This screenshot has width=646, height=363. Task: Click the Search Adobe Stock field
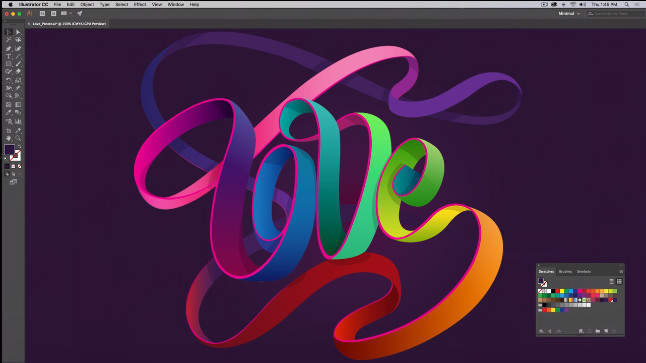(x=616, y=14)
